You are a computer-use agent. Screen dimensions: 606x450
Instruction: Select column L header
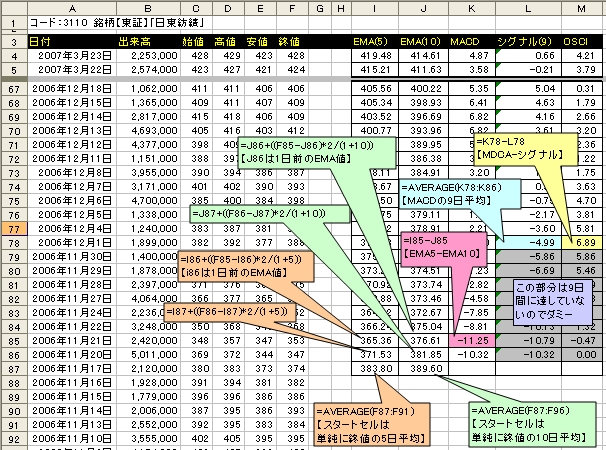tap(528, 8)
